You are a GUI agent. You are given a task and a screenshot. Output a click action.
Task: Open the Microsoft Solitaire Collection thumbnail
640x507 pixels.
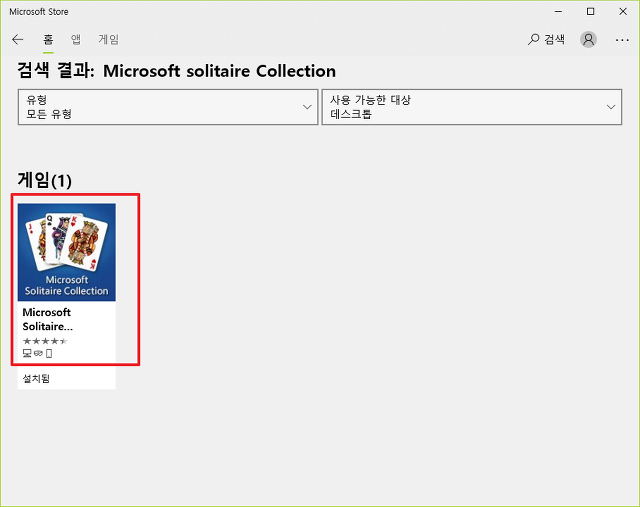tap(67, 252)
